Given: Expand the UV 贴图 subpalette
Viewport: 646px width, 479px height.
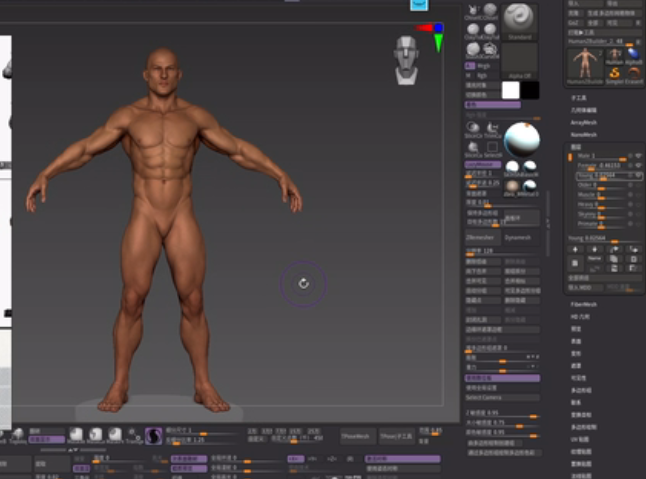Looking at the screenshot, I should 580,439.
